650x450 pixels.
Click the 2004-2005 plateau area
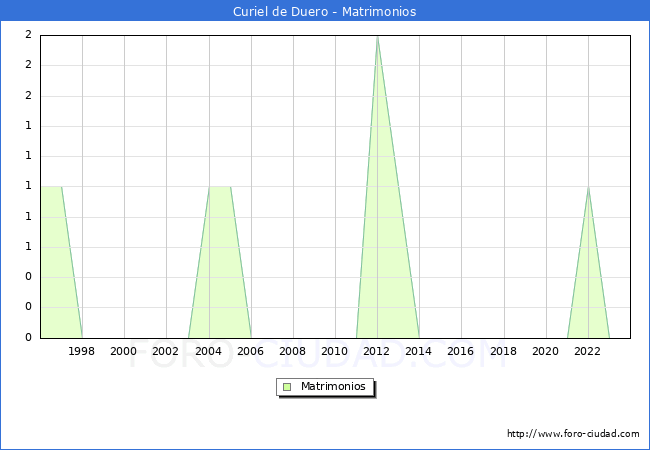point(220,262)
